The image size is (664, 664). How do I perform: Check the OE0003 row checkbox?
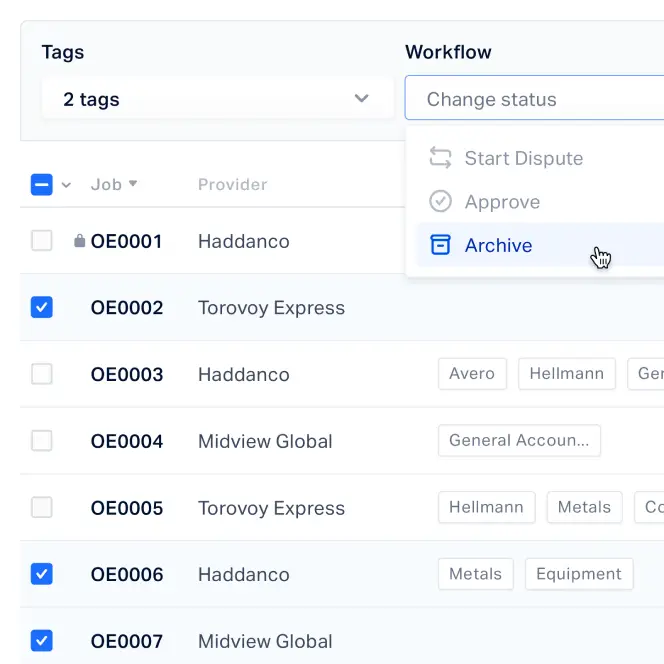(42, 374)
